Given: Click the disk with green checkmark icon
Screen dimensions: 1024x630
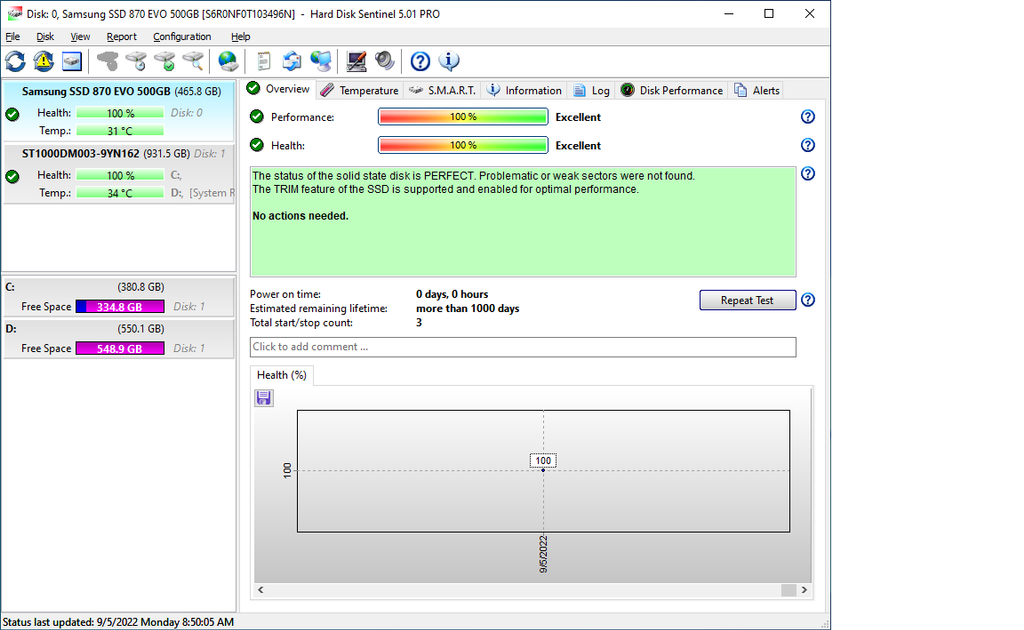Looking at the screenshot, I should click(x=165, y=61).
